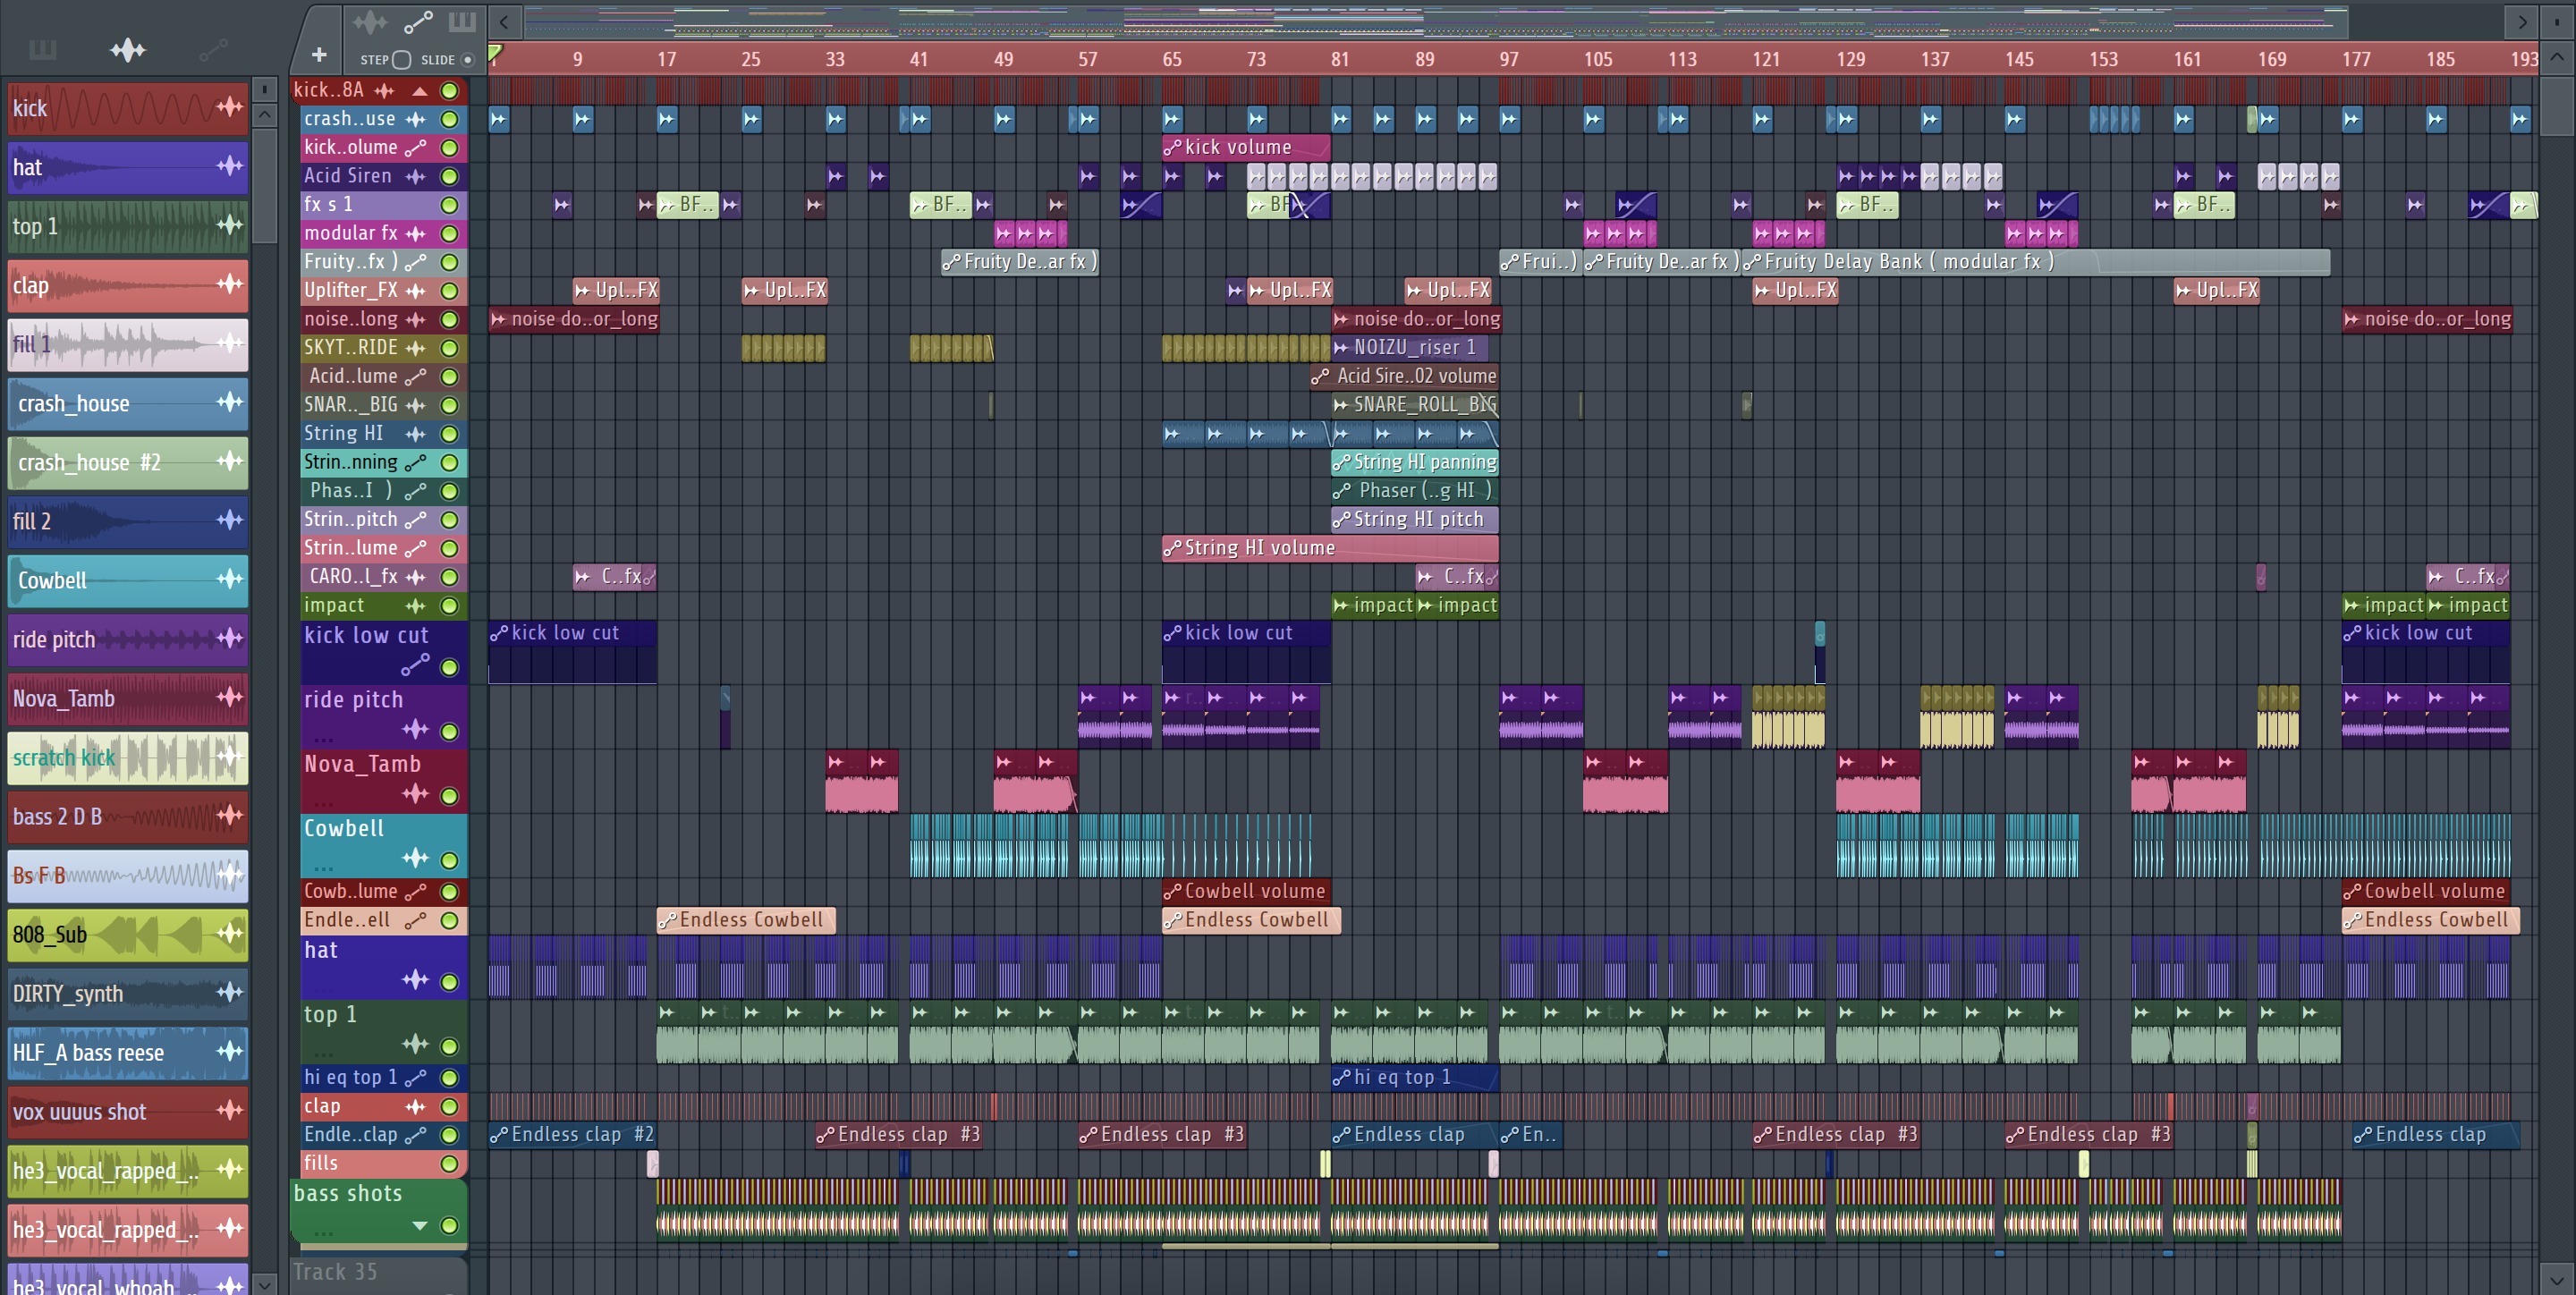The width and height of the screenshot is (2576, 1295).
Task: Click the automation icon on kick low cut track
Action: pyautogui.click(x=415, y=665)
